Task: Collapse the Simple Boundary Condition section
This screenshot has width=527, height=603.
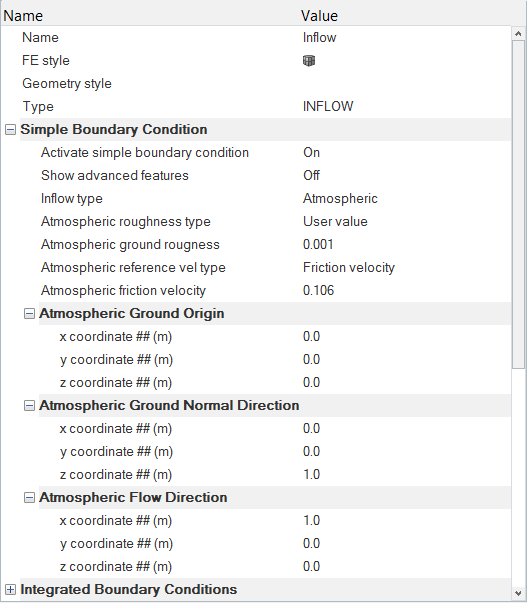Action: click(10, 130)
